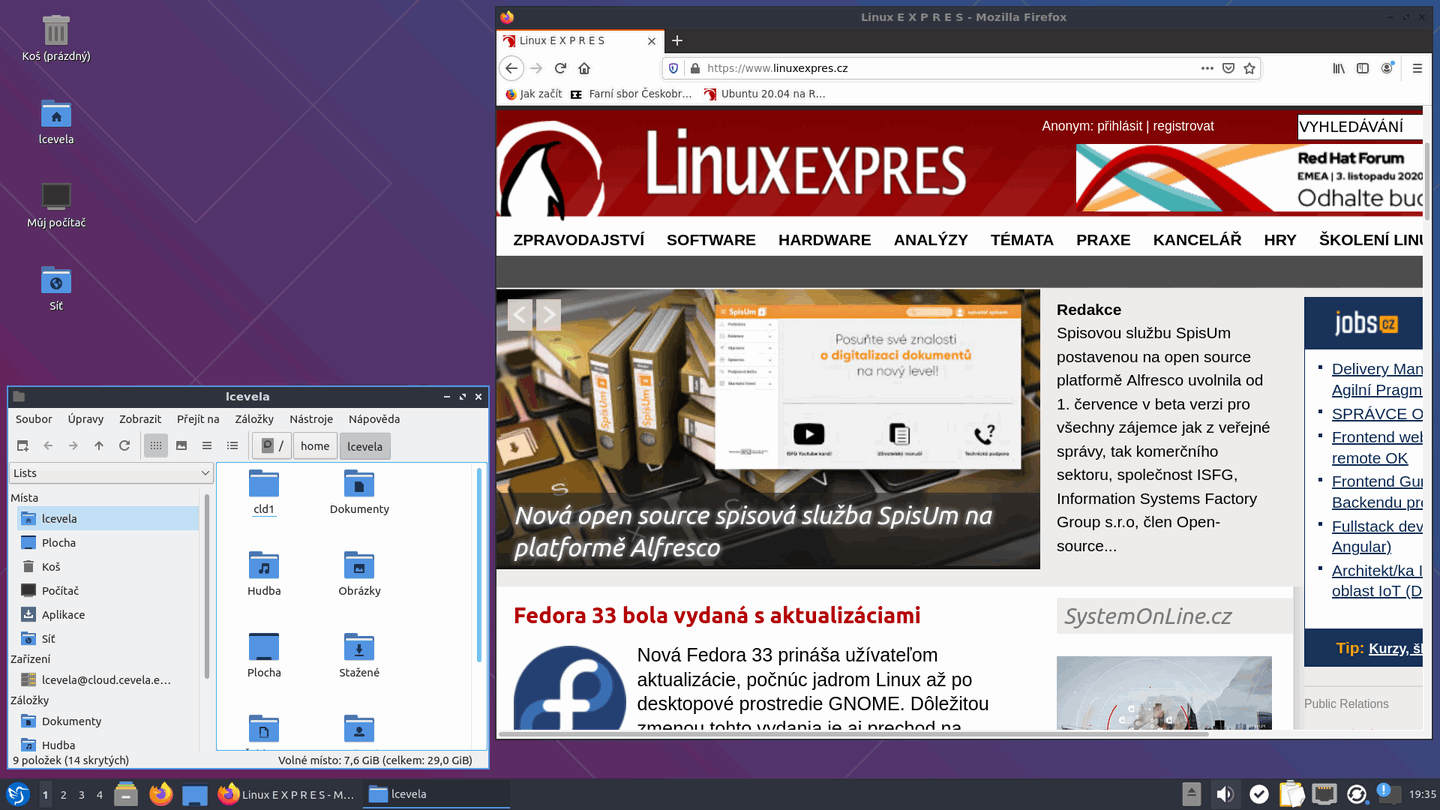Save page to Pocket
Image resolution: width=1440 pixels, height=810 pixels.
[1228, 68]
